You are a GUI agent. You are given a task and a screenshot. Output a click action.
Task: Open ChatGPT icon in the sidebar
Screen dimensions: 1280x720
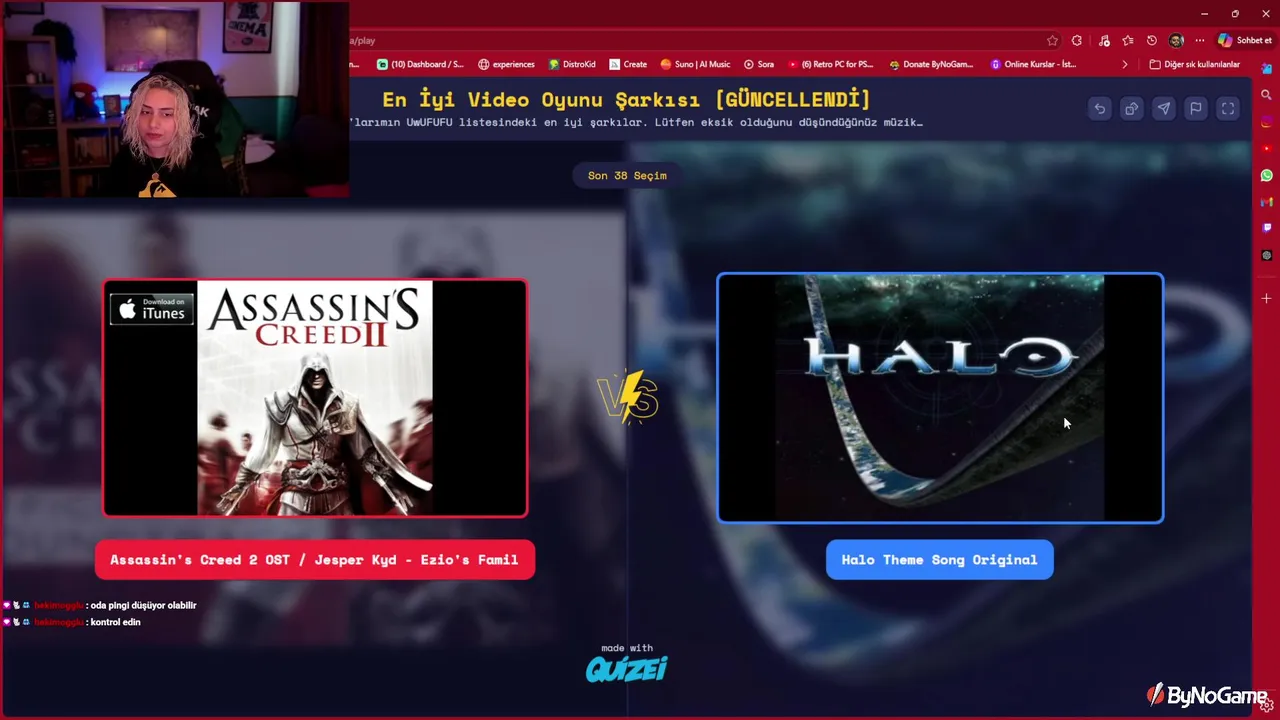pos(1266,255)
